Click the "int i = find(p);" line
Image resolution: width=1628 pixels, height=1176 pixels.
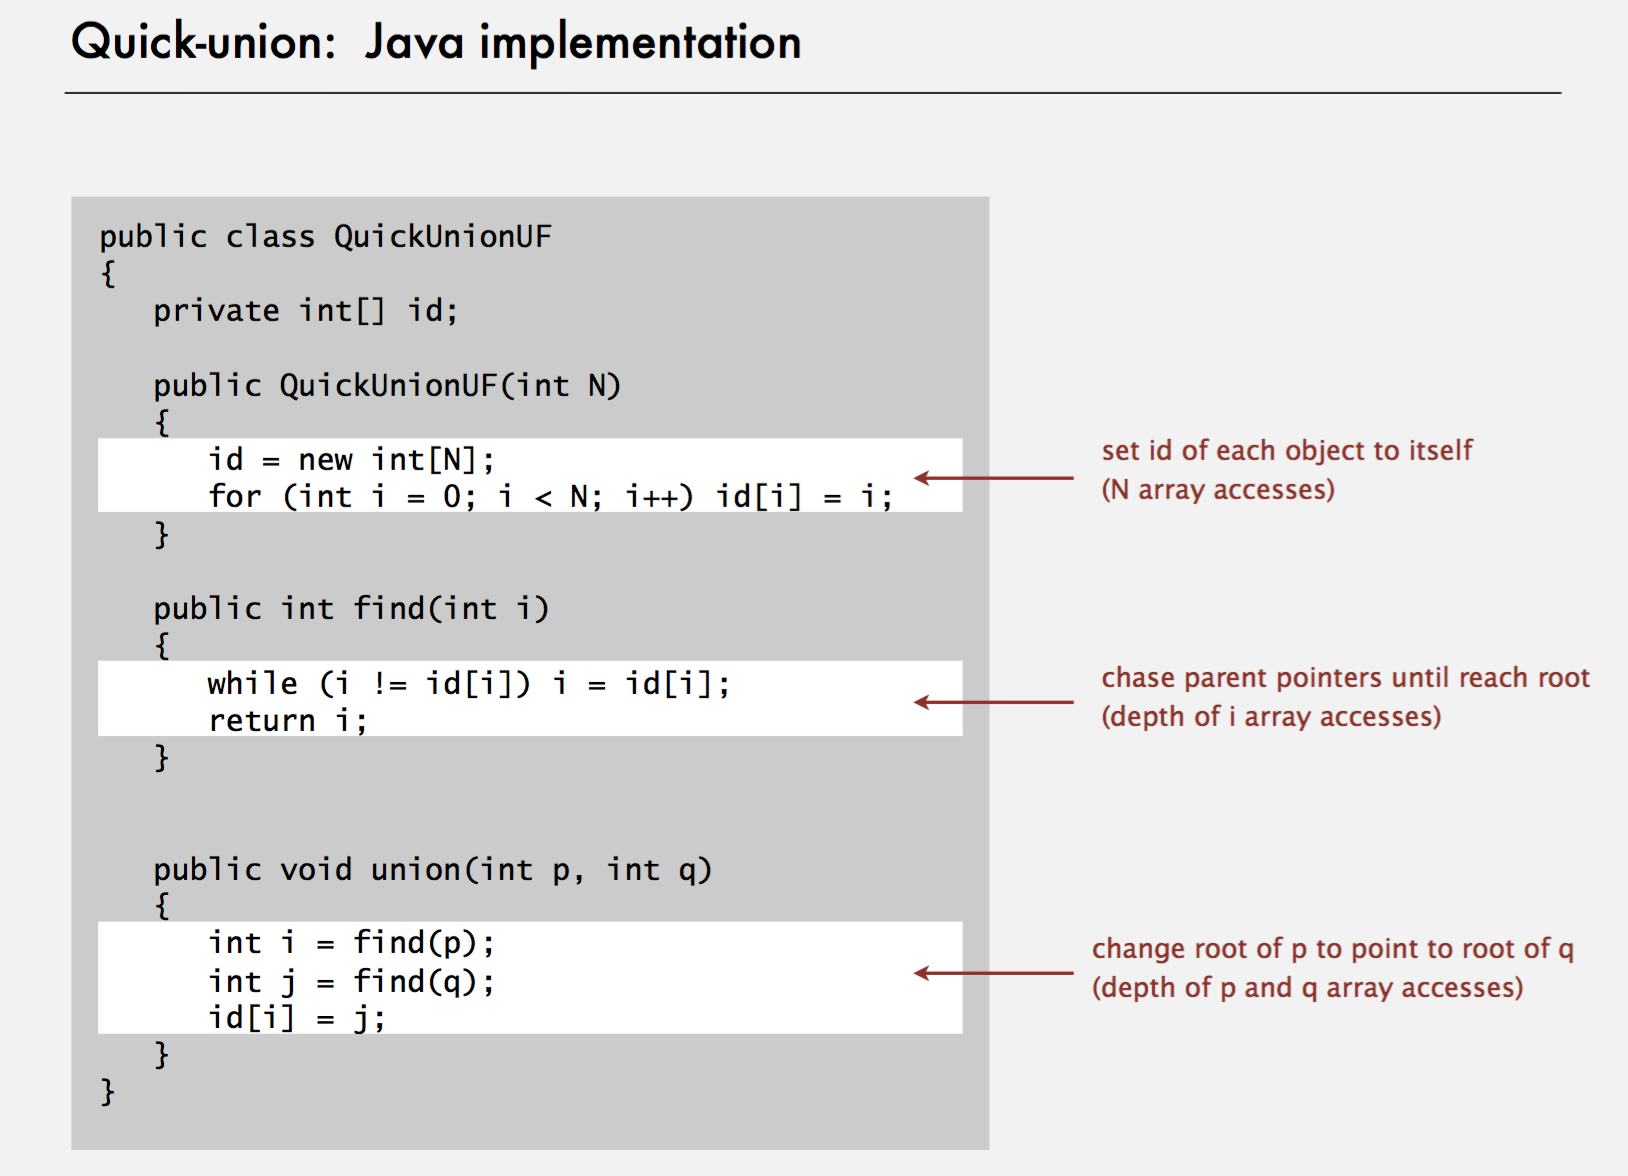(x=351, y=943)
